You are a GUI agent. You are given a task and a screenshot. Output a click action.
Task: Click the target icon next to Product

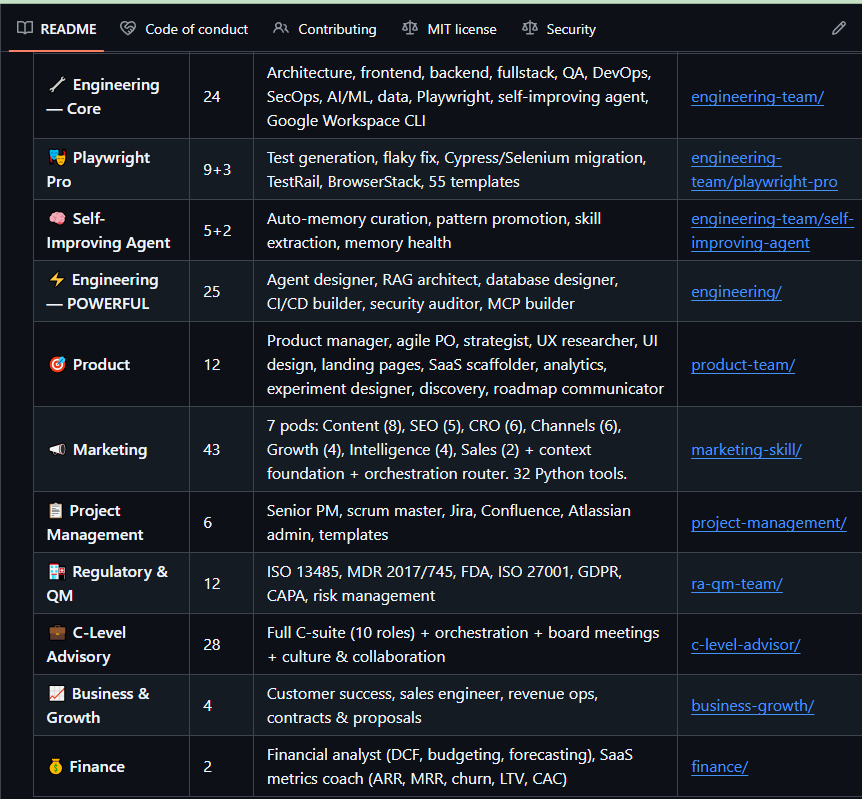click(x=57, y=365)
